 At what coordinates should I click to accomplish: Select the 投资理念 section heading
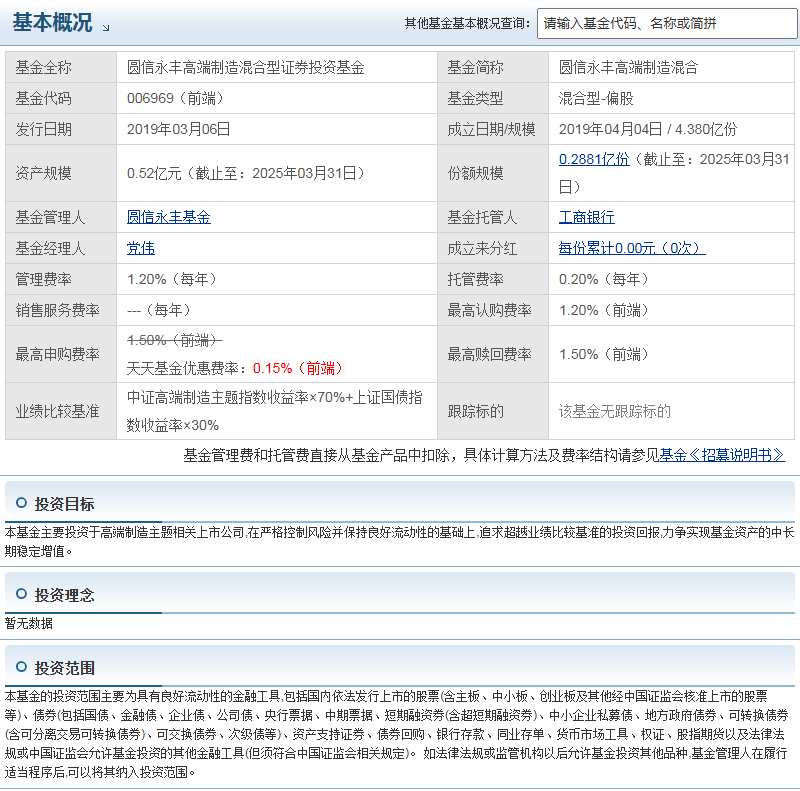[64, 595]
